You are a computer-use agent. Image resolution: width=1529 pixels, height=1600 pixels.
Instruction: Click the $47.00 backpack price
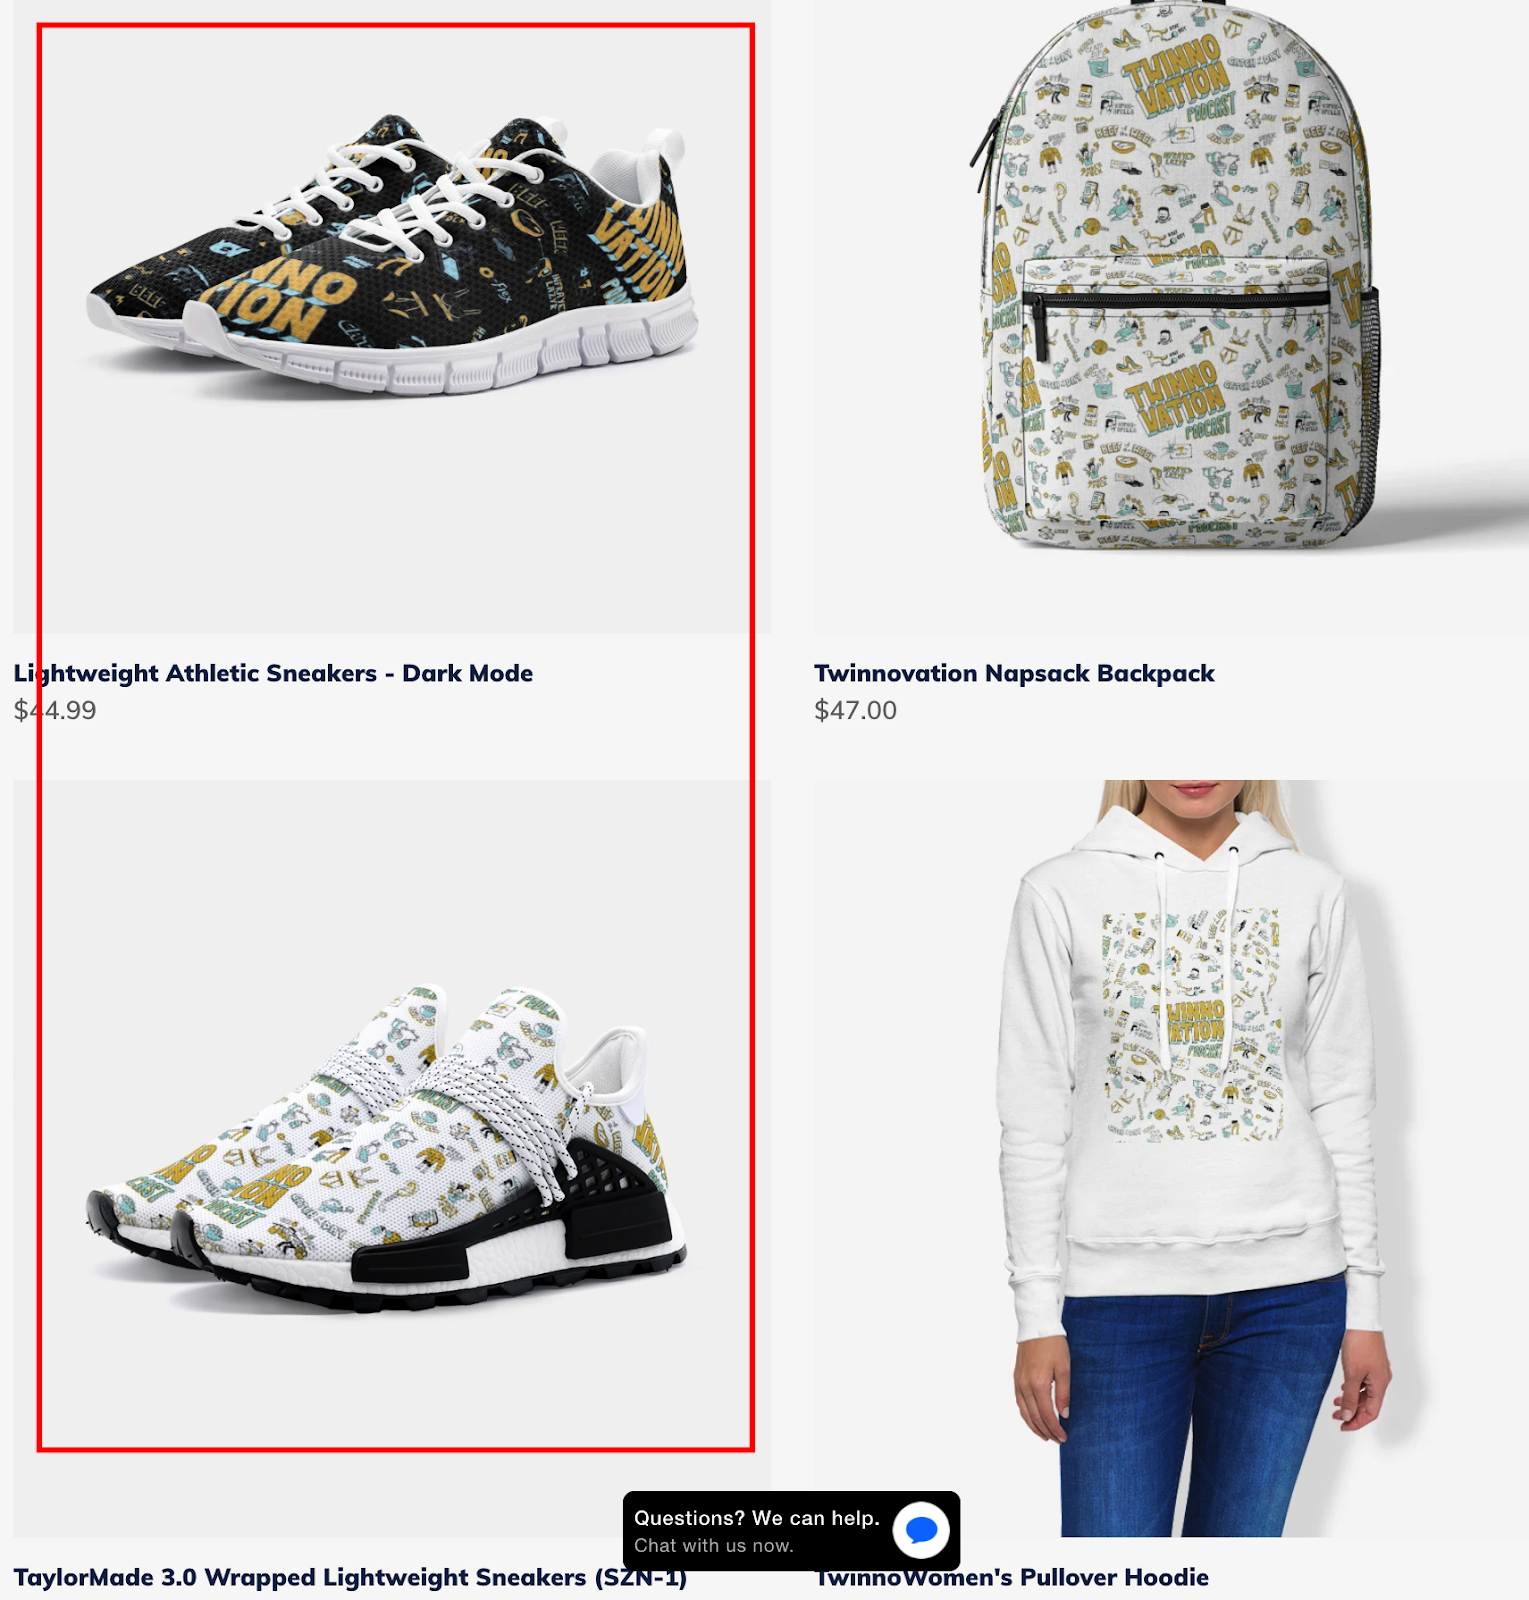855,710
